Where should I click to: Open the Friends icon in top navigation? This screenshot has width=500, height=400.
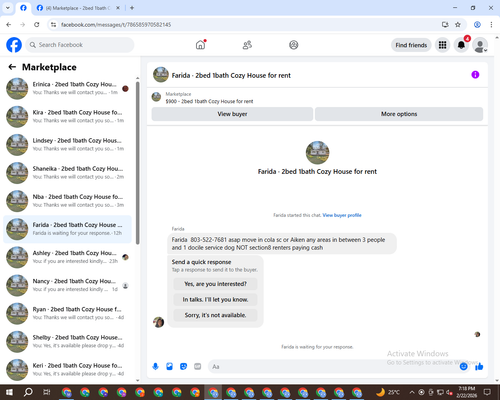[x=247, y=45]
